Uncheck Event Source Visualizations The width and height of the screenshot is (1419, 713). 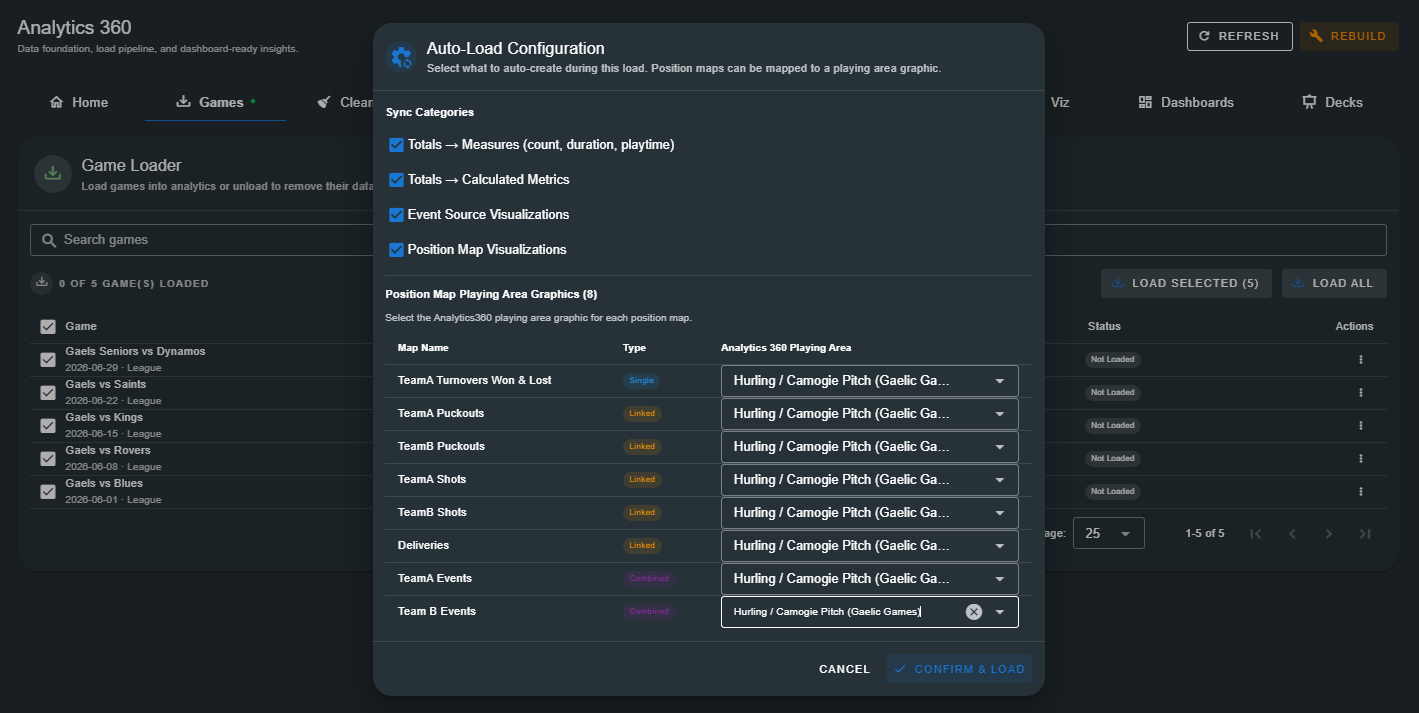[396, 215]
